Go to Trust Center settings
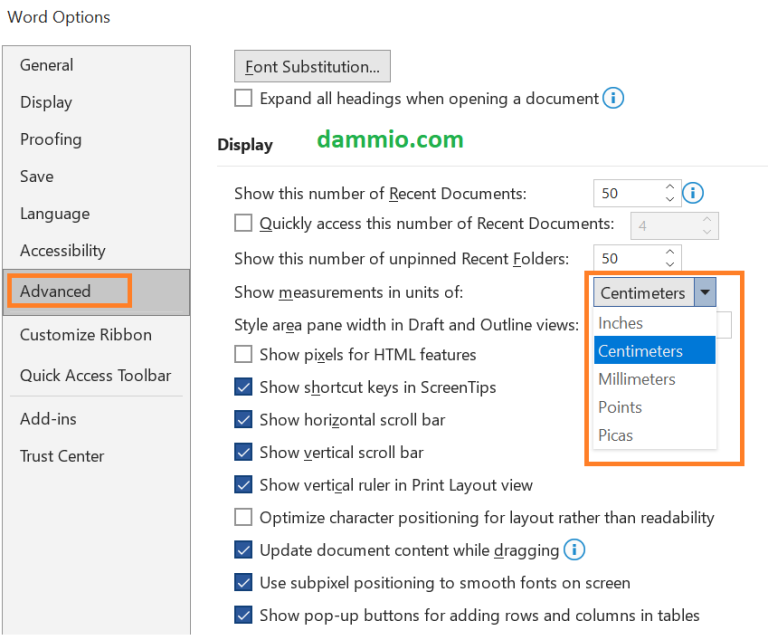Screen dimensions: 768x640 coord(62,456)
